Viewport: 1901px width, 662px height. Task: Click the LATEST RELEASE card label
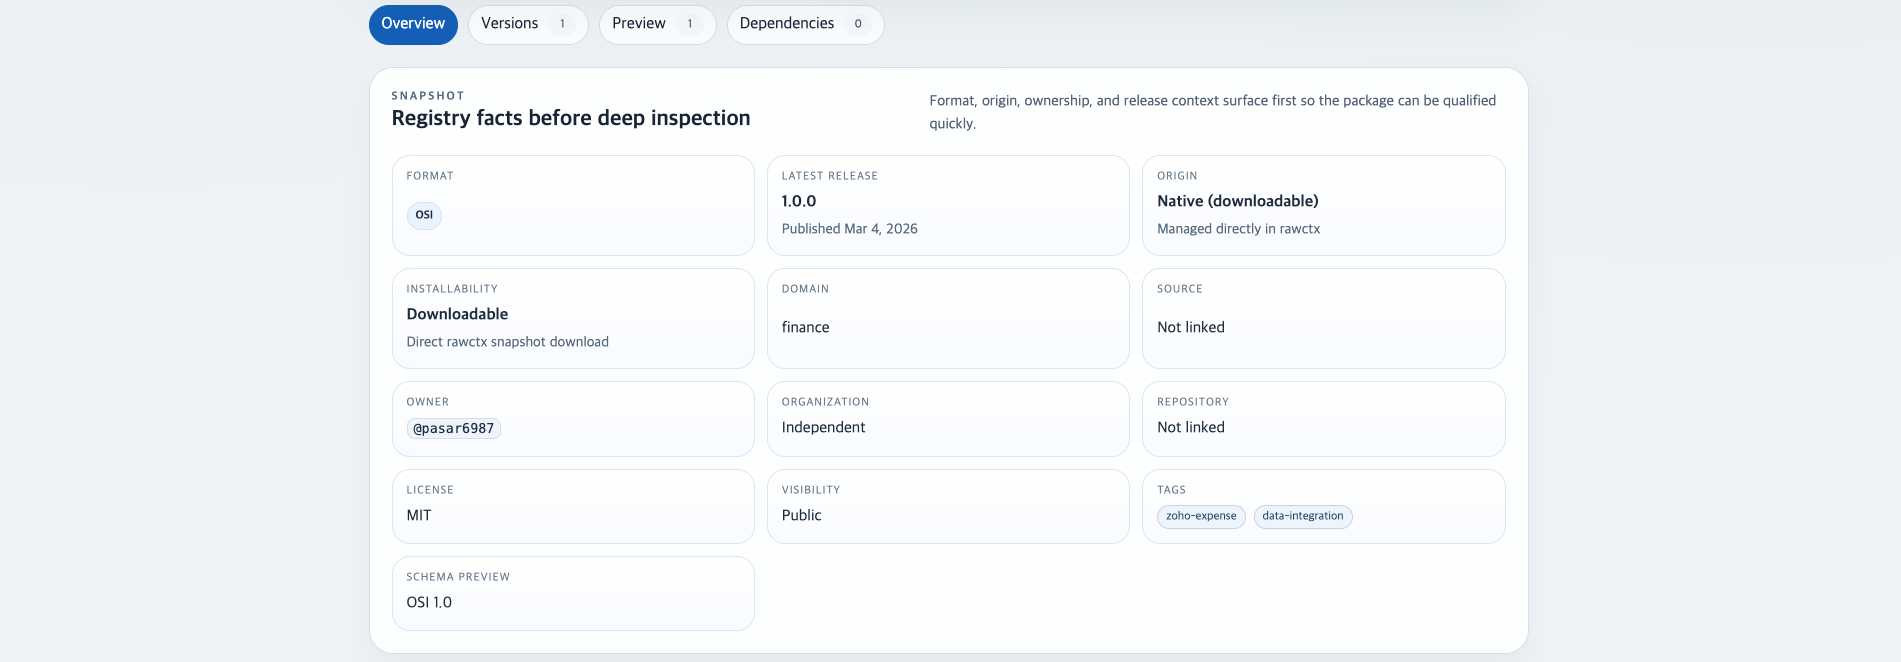pos(830,176)
